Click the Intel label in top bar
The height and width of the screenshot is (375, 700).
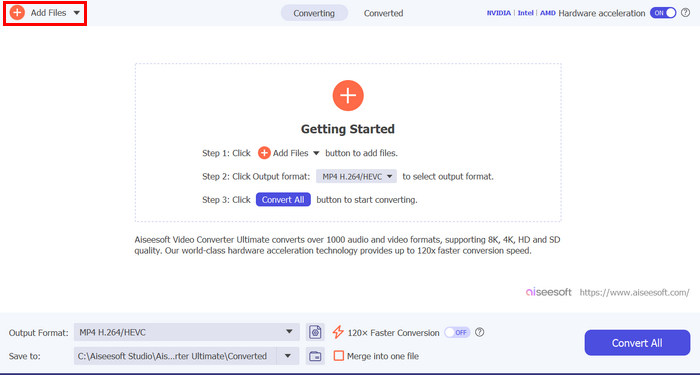[525, 13]
